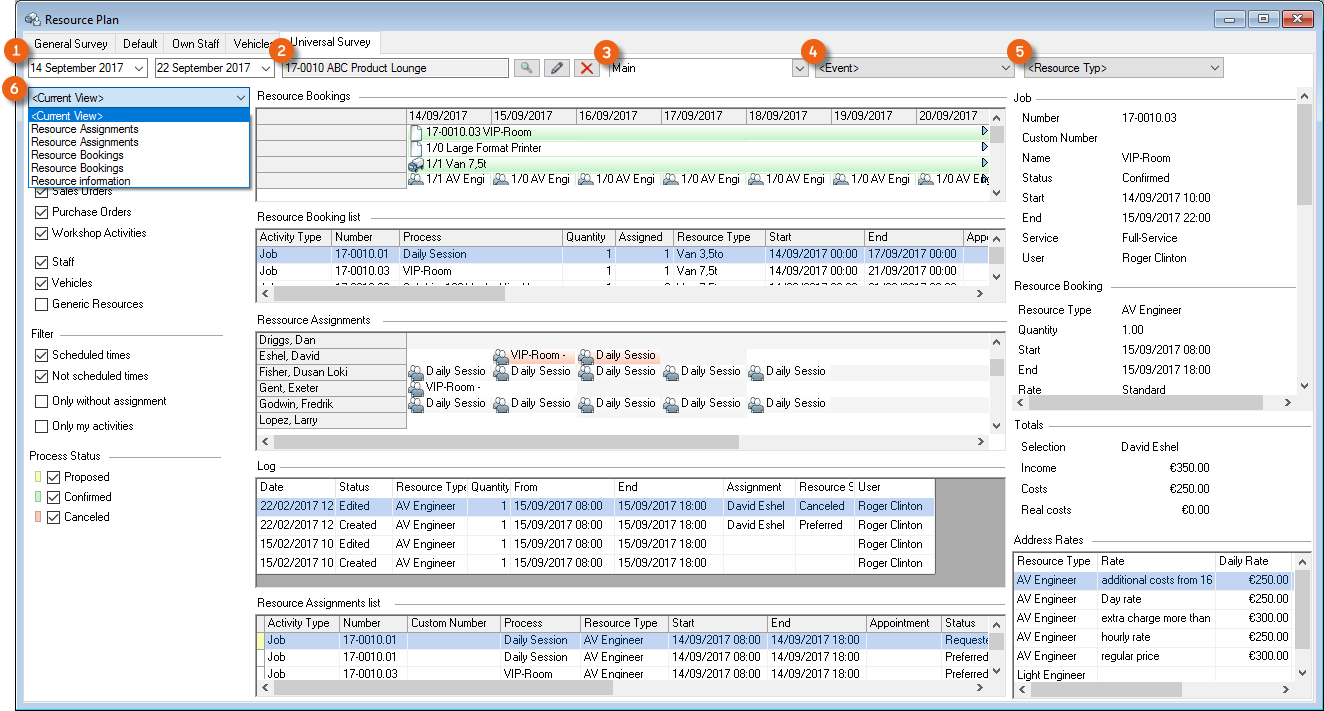Toggle the Generic Resources checkbox
1324x711 pixels.
42,304
